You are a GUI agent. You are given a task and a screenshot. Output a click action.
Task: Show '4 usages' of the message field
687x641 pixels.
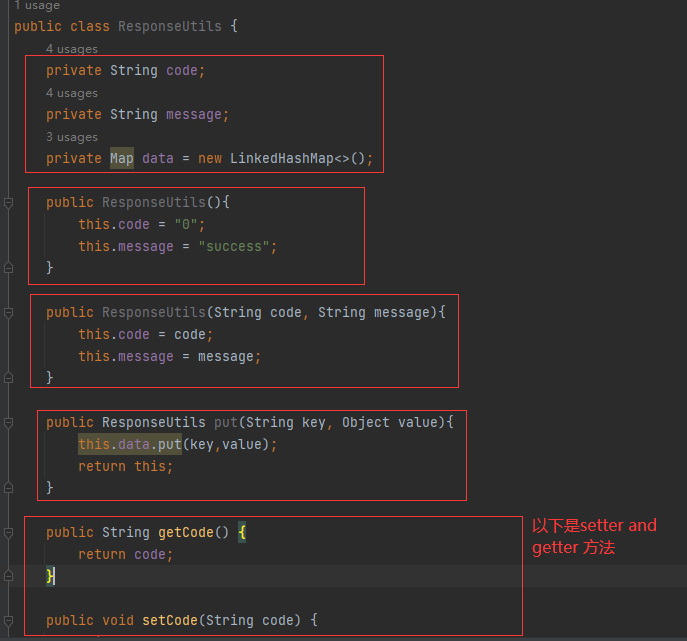71,93
